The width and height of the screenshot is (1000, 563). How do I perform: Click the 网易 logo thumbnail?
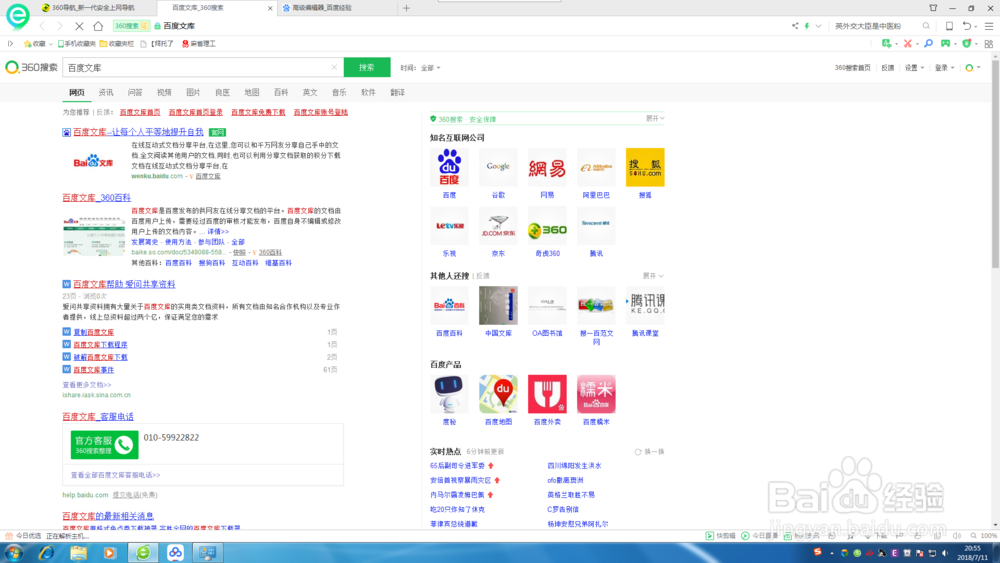pyautogui.click(x=547, y=167)
